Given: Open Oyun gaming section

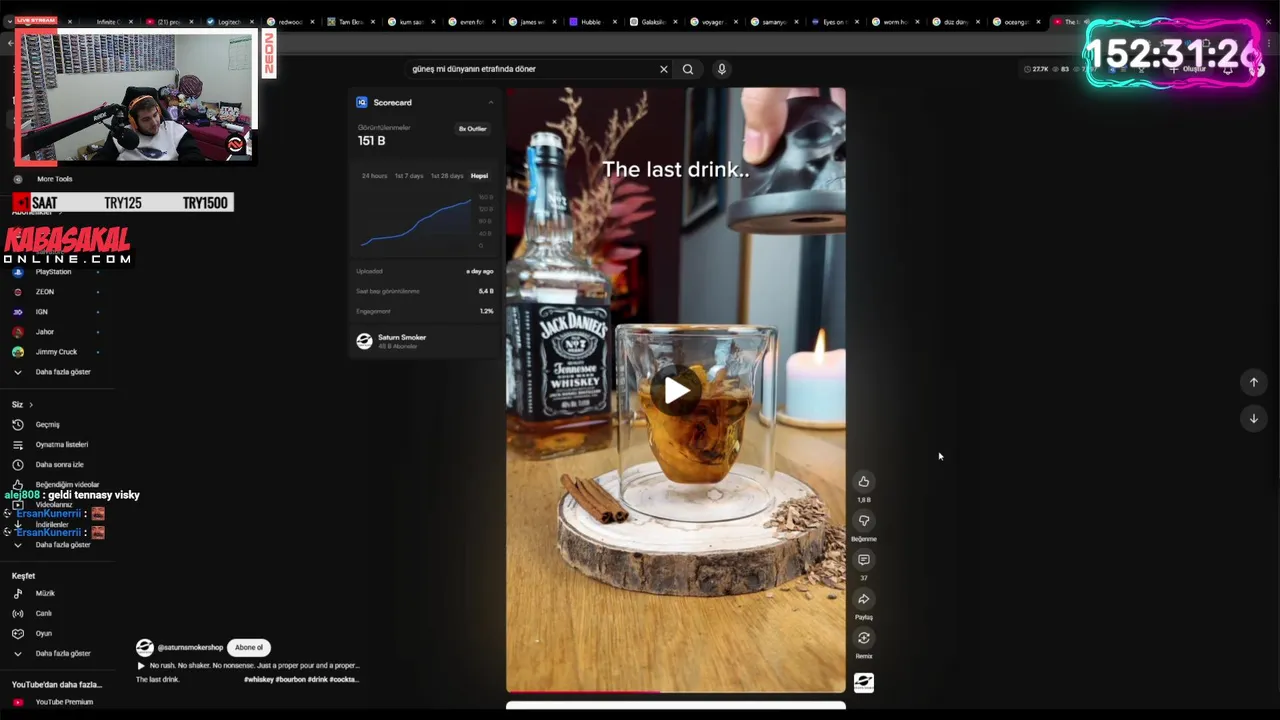Looking at the screenshot, I should pyautogui.click(x=45, y=633).
